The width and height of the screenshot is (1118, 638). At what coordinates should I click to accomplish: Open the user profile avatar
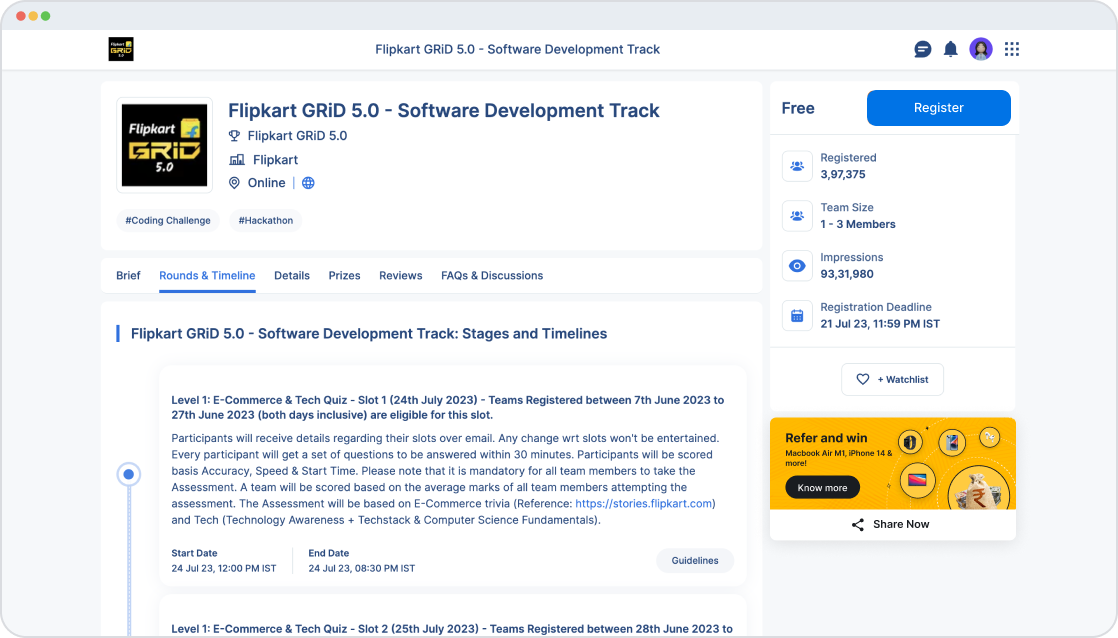(981, 49)
